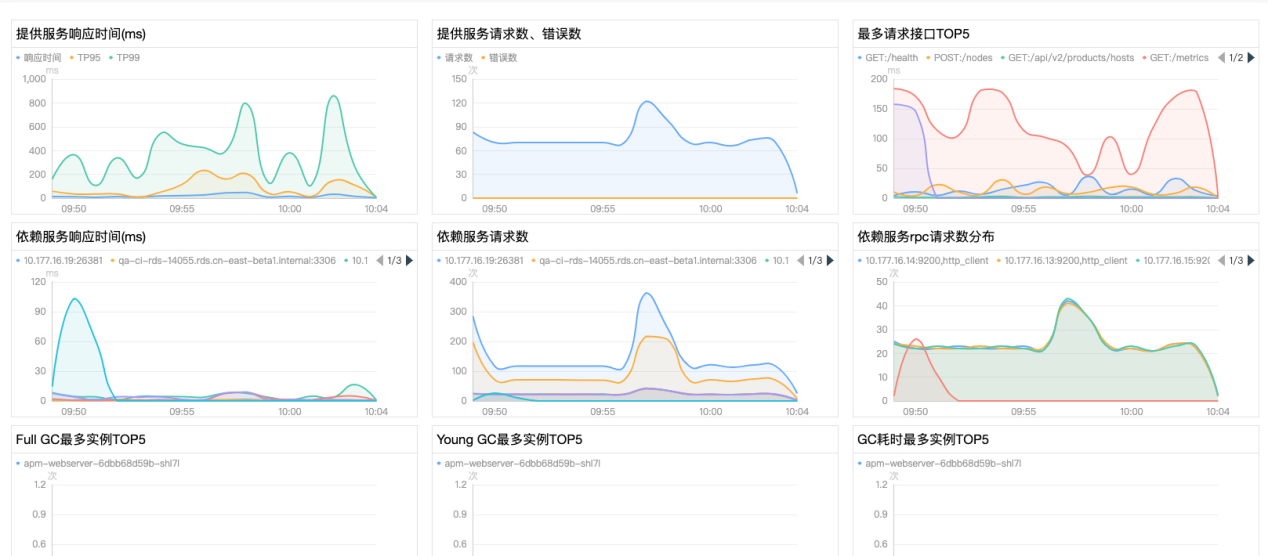
Task: Toggle the TP99 series legend
Action: pyautogui.click(x=127, y=58)
